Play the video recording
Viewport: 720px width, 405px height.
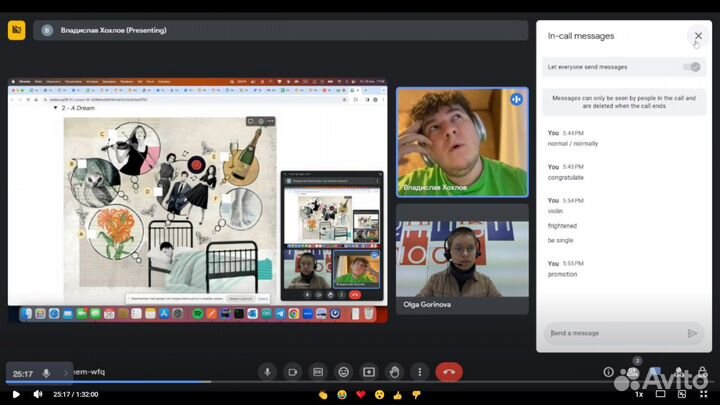(15, 394)
